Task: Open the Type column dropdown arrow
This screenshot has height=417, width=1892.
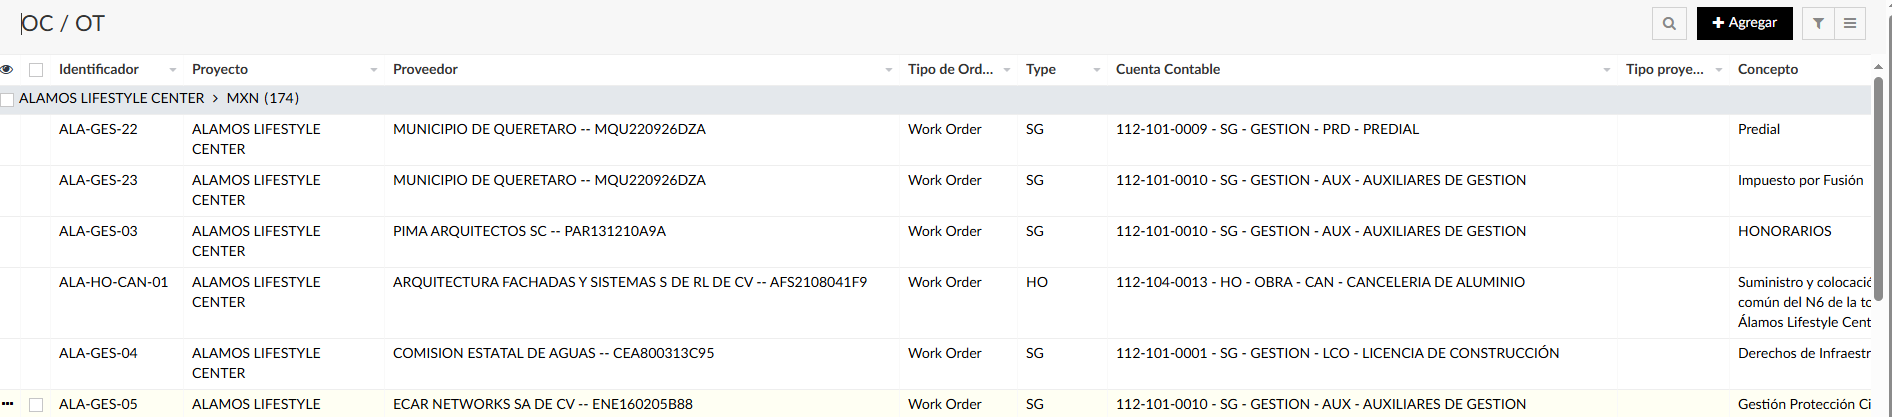Action: 1097,70
